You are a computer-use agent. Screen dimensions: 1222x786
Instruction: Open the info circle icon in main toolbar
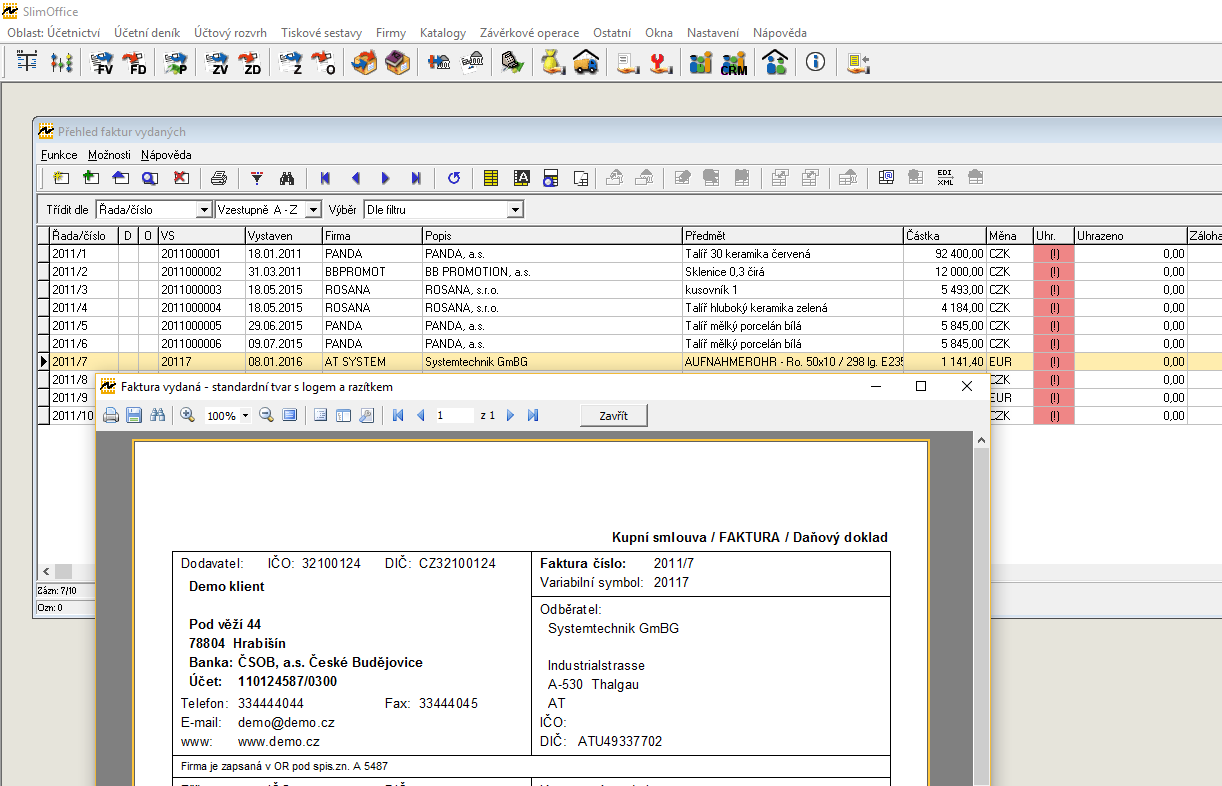[x=816, y=63]
